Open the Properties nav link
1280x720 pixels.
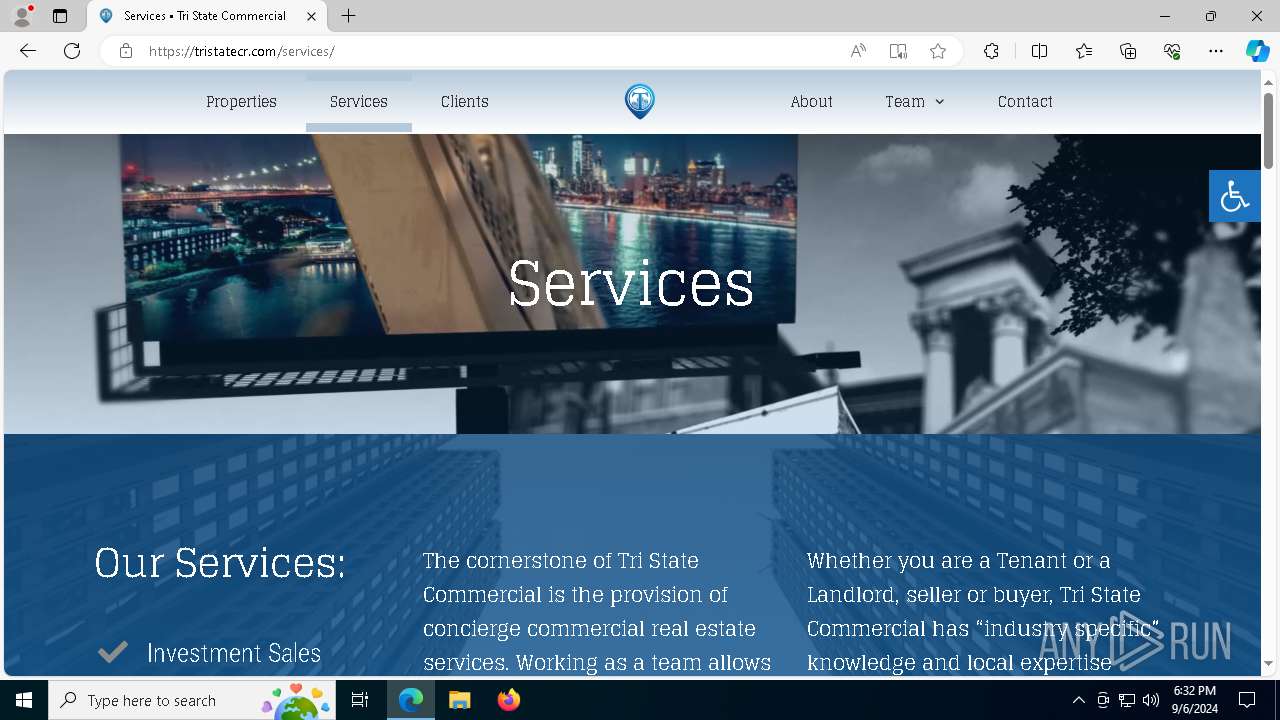pyautogui.click(x=241, y=102)
